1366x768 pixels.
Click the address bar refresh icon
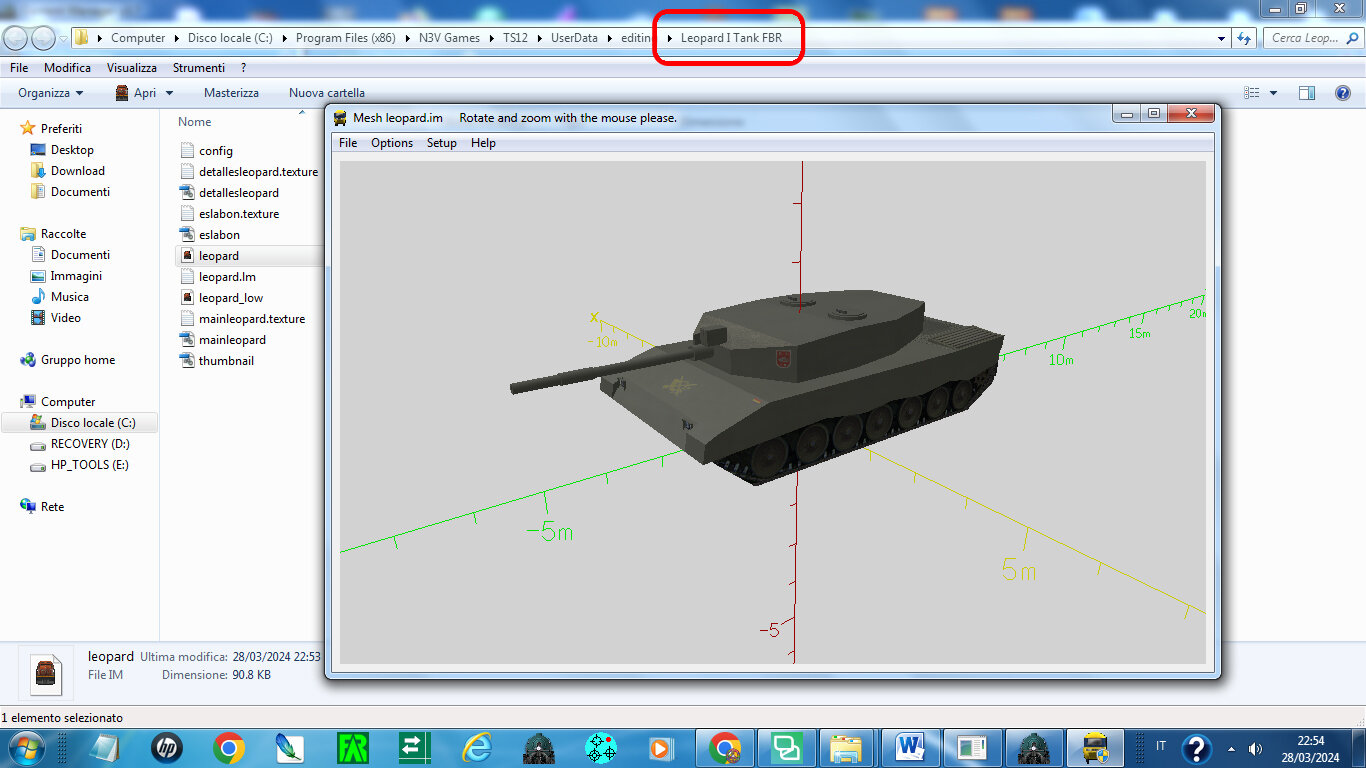click(1244, 38)
